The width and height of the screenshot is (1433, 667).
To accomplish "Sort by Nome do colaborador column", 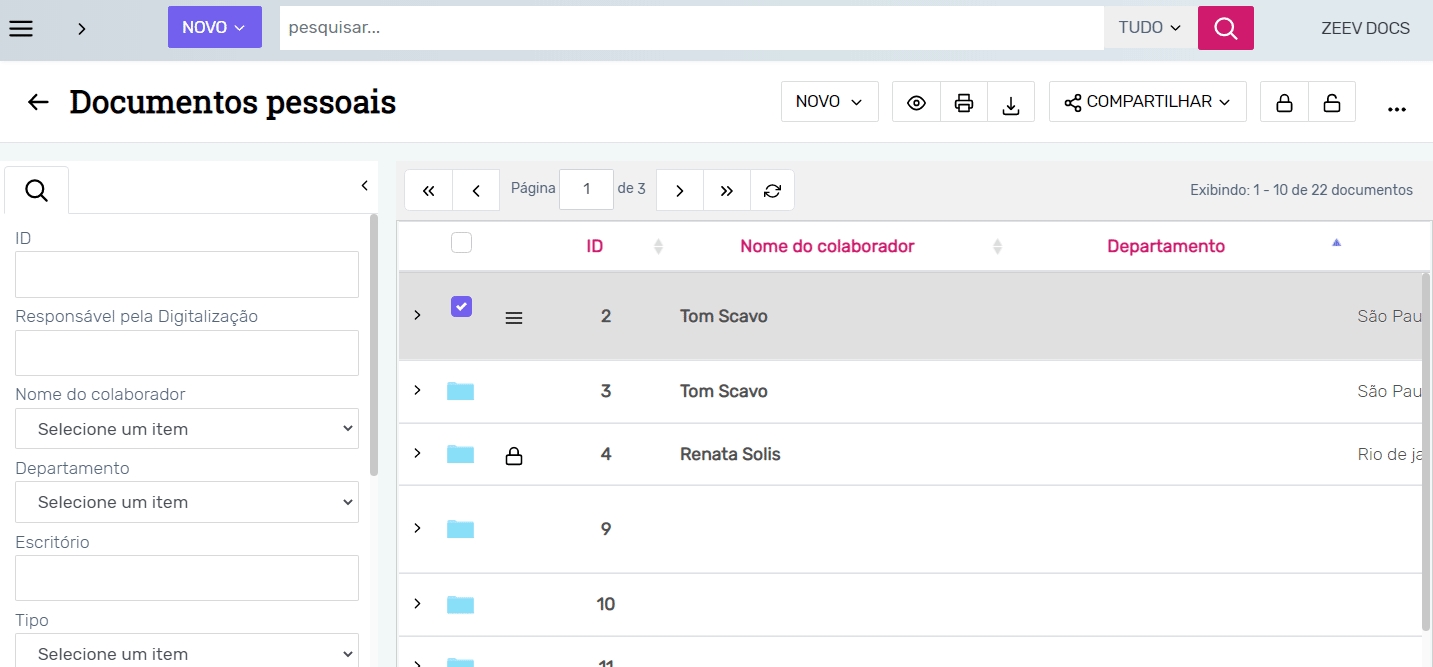I will (827, 246).
